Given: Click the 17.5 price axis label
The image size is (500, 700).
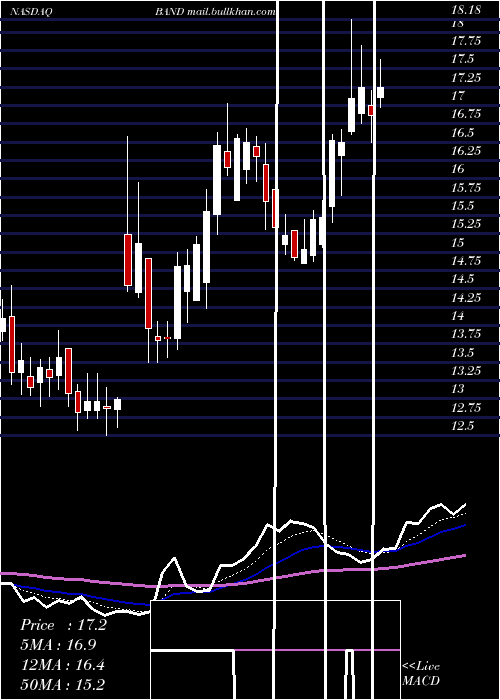Looking at the screenshot, I should (463, 59).
